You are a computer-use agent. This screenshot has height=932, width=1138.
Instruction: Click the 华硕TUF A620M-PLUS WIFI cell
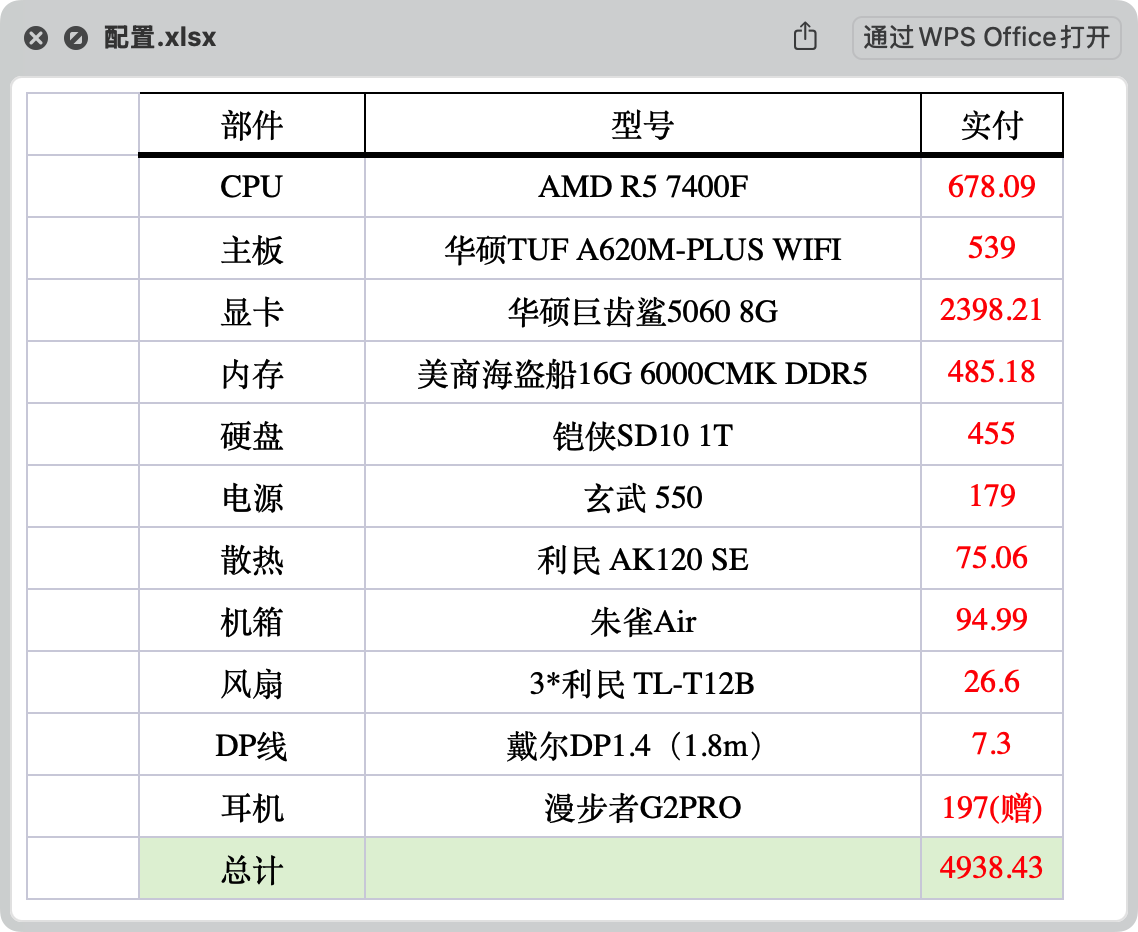642,248
